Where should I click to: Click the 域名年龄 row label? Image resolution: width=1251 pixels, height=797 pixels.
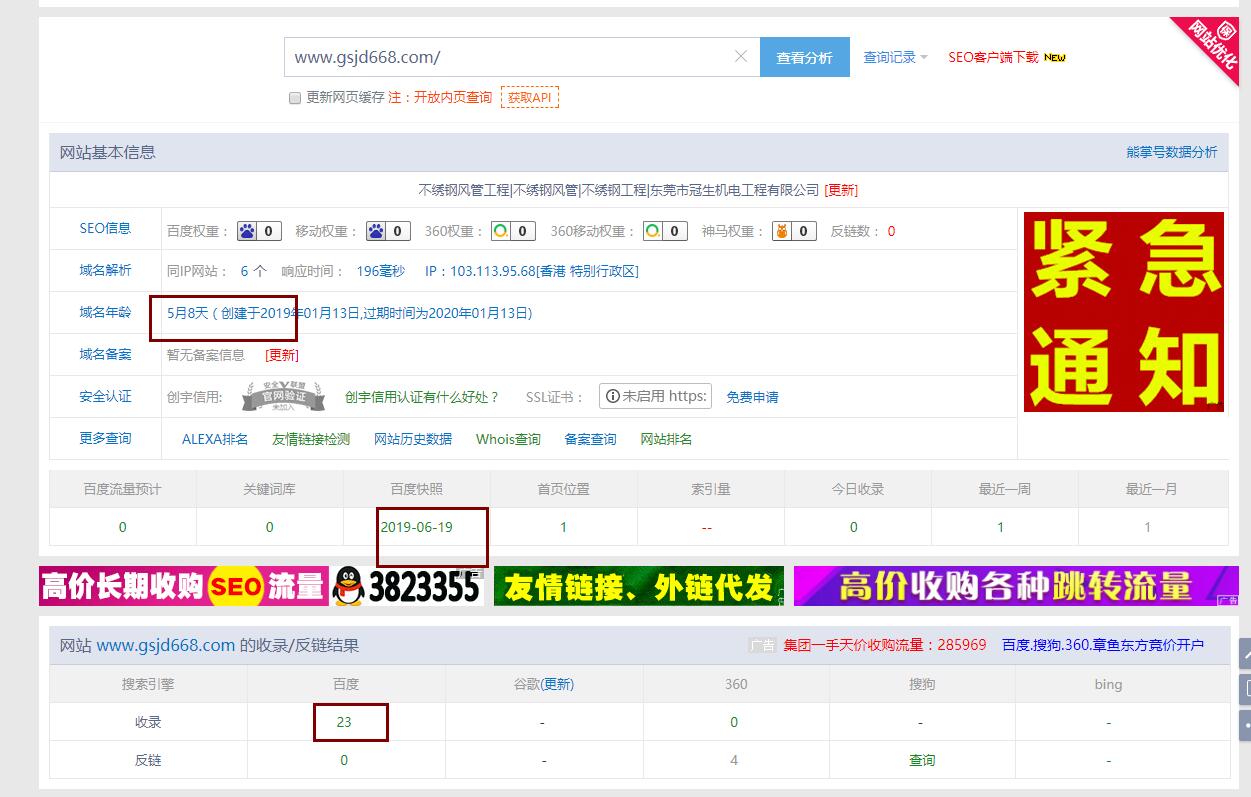click(x=105, y=312)
